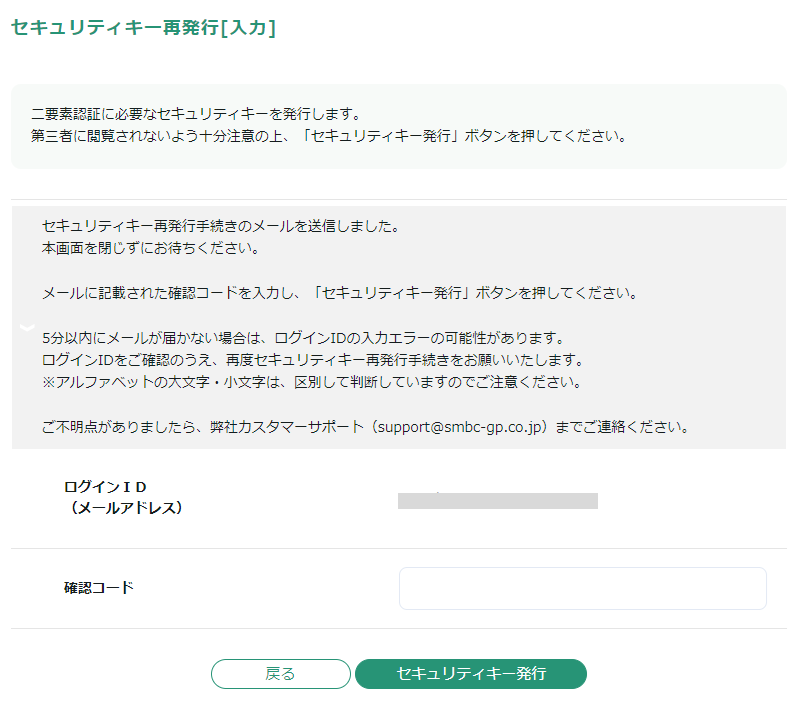The height and width of the screenshot is (714, 801).
Task: Click the ログインID（メールアドレス） label
Action: (x=123, y=497)
